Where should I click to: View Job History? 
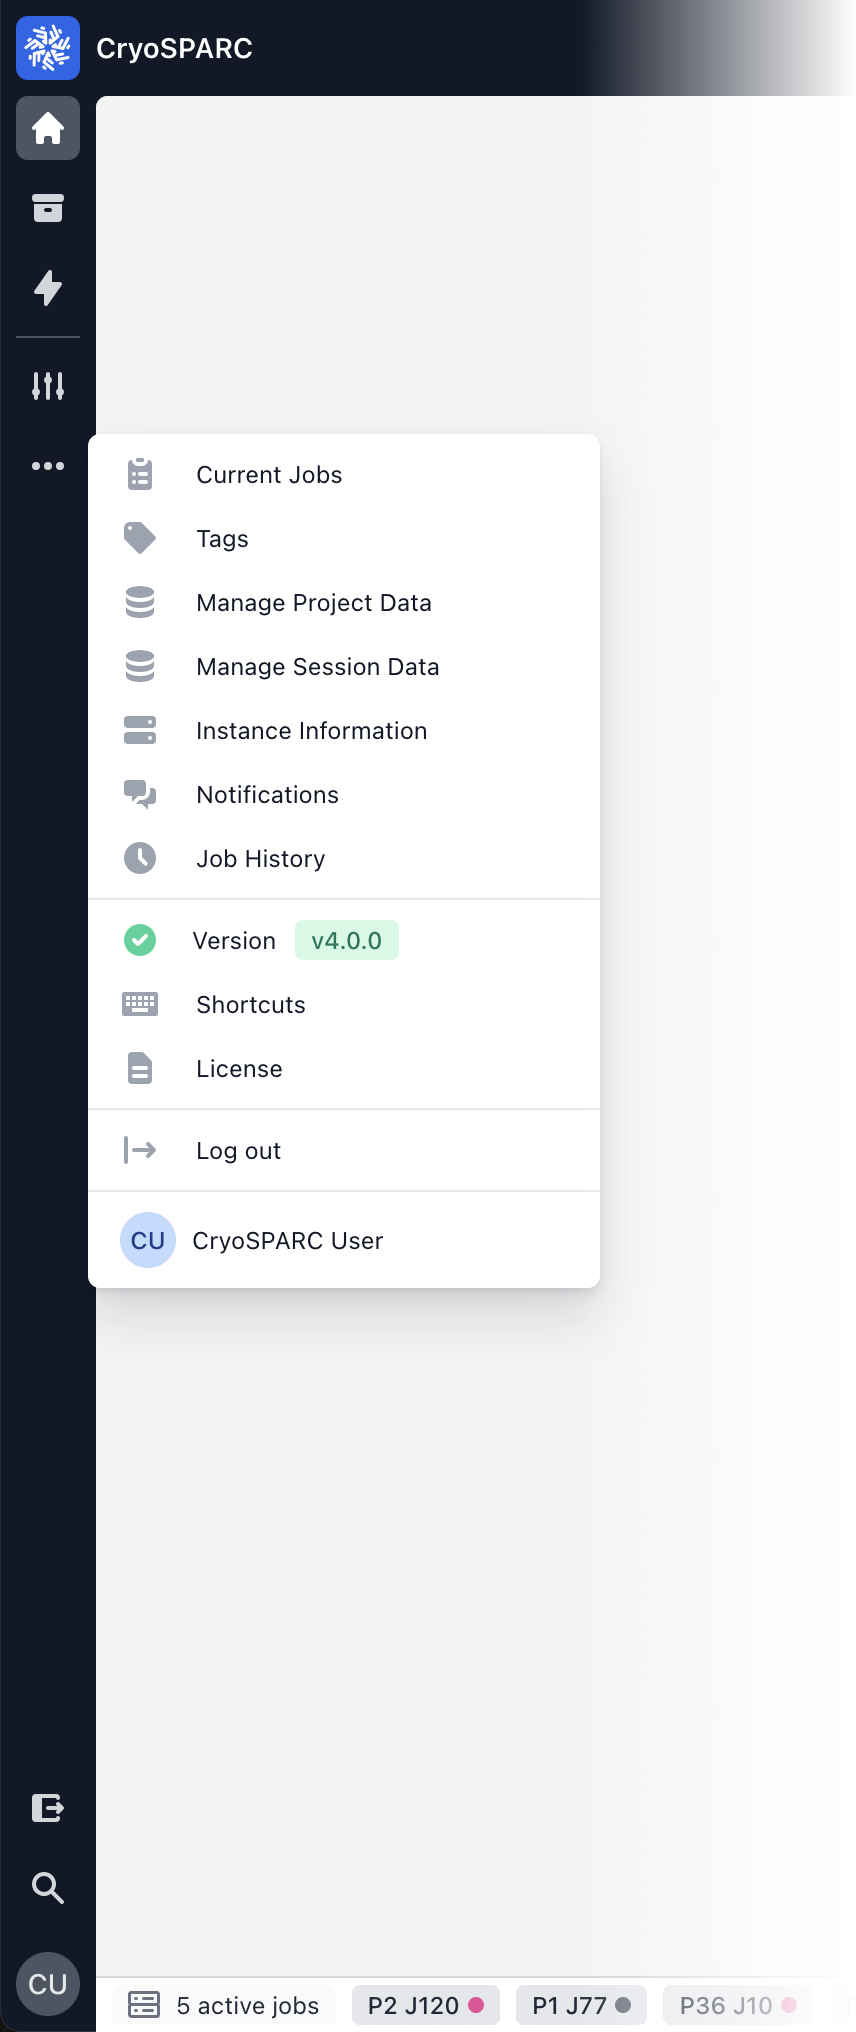point(260,859)
